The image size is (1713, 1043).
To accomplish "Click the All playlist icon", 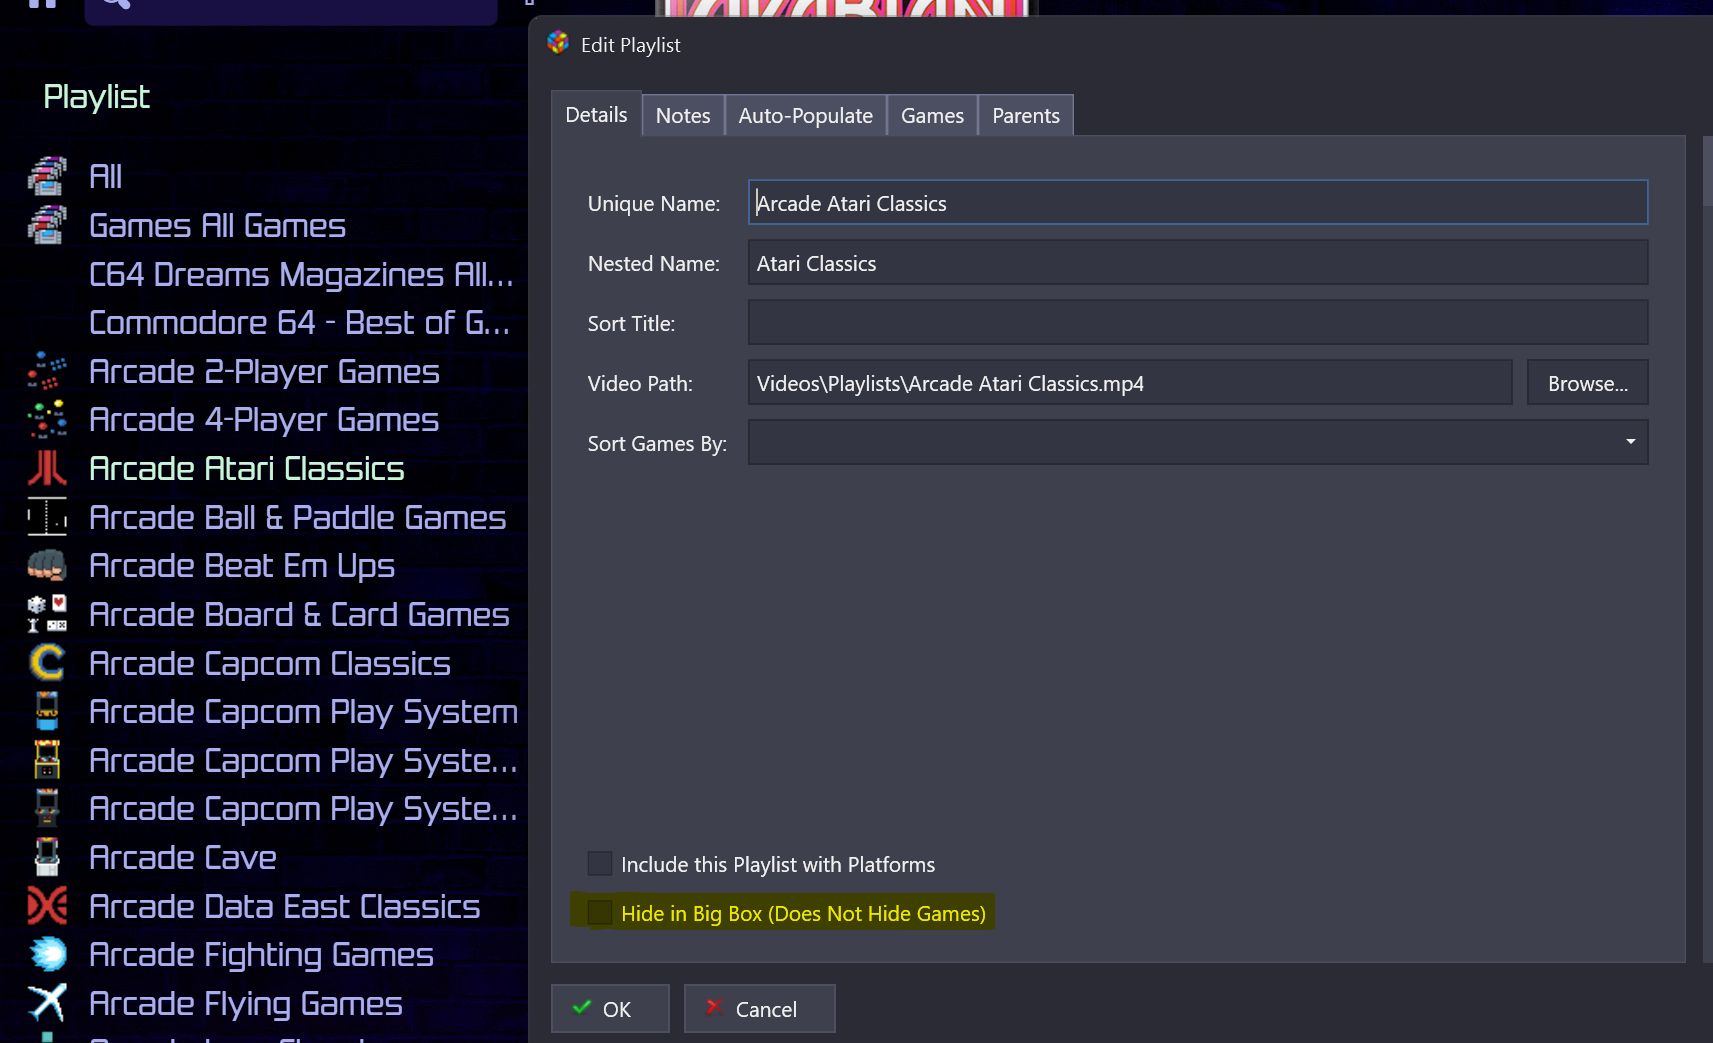I will 47,176.
